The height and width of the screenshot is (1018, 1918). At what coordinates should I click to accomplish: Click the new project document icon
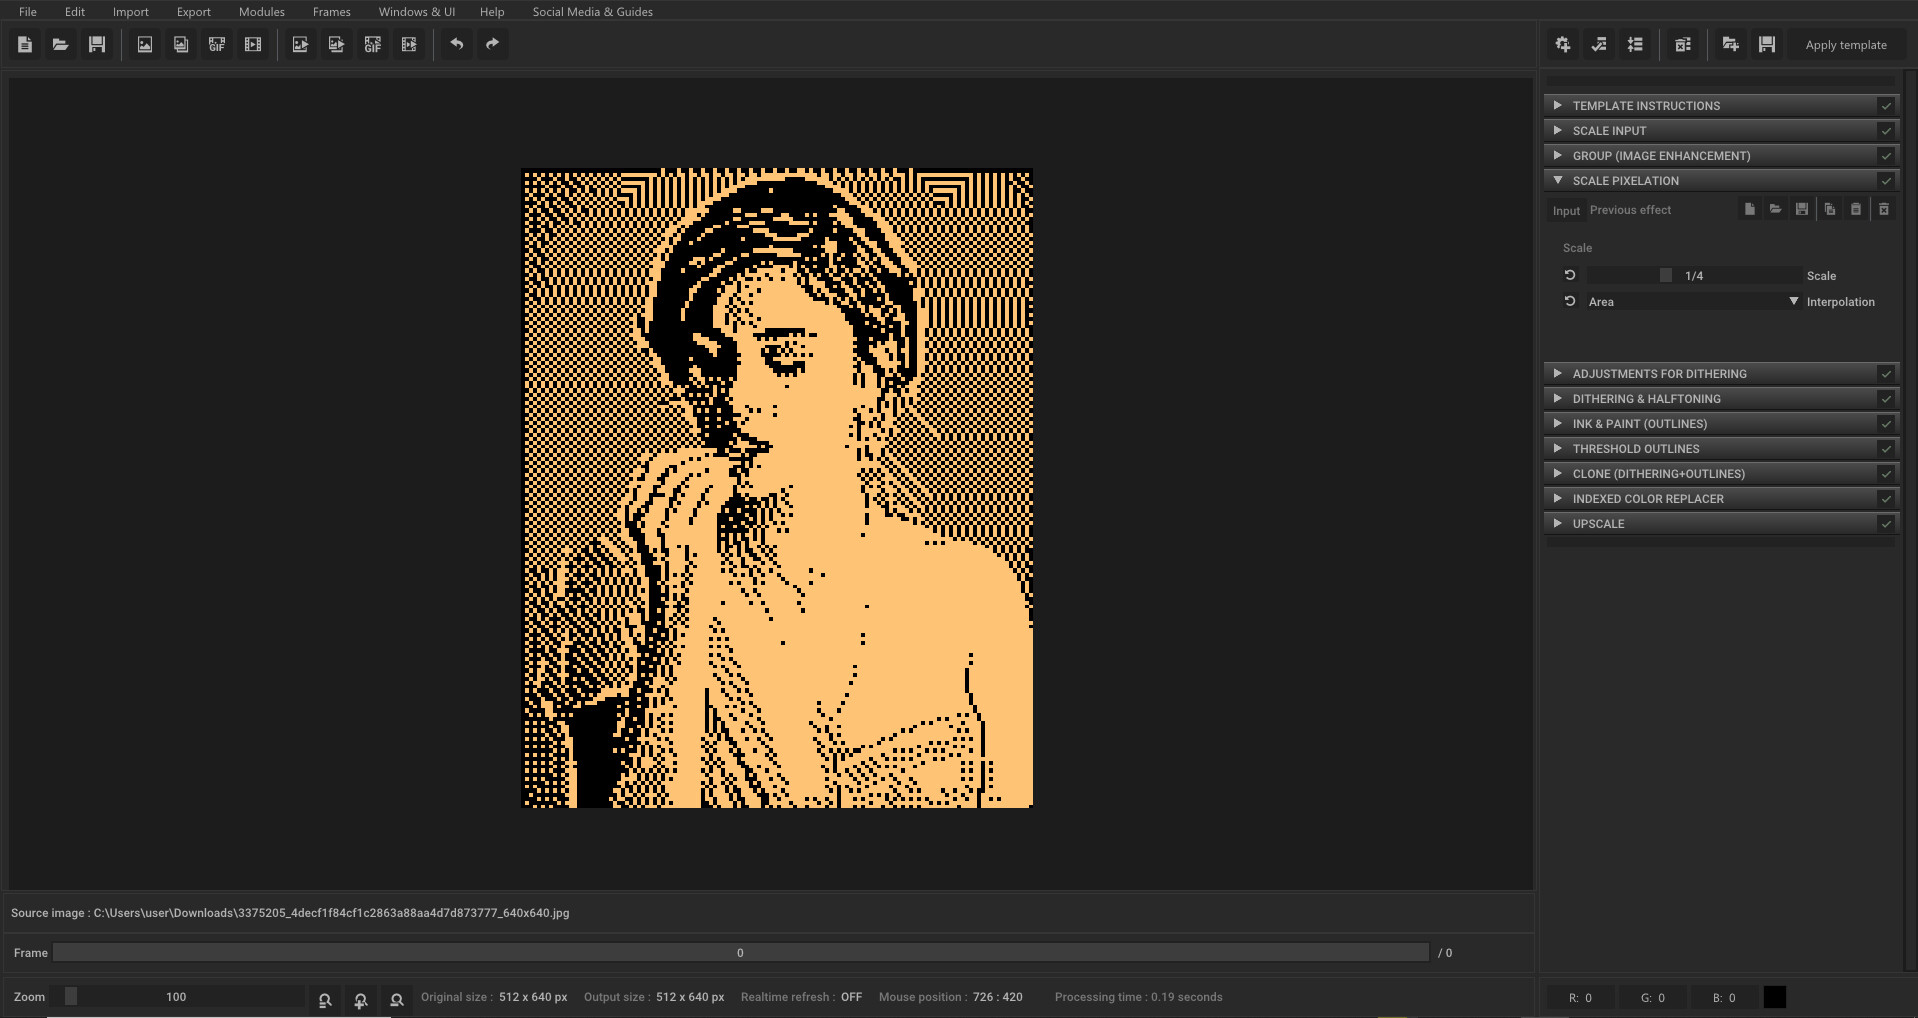click(x=25, y=44)
